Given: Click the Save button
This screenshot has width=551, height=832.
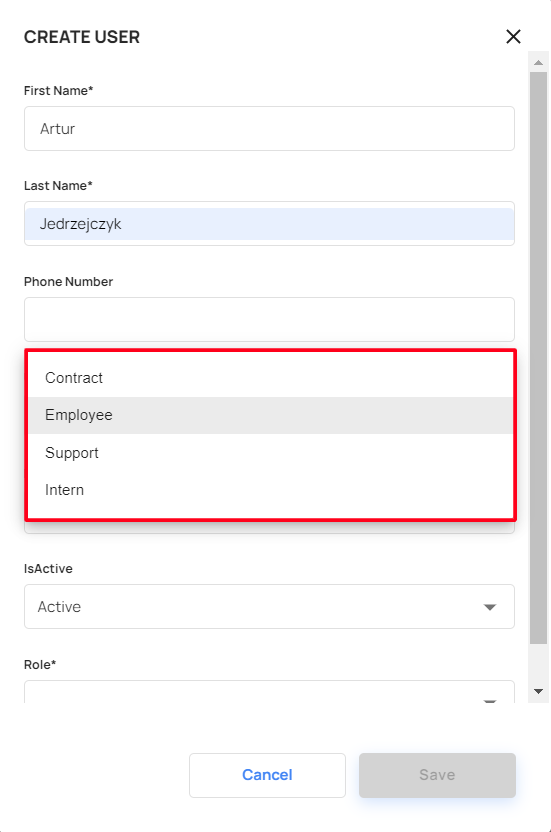Looking at the screenshot, I should click(x=437, y=775).
